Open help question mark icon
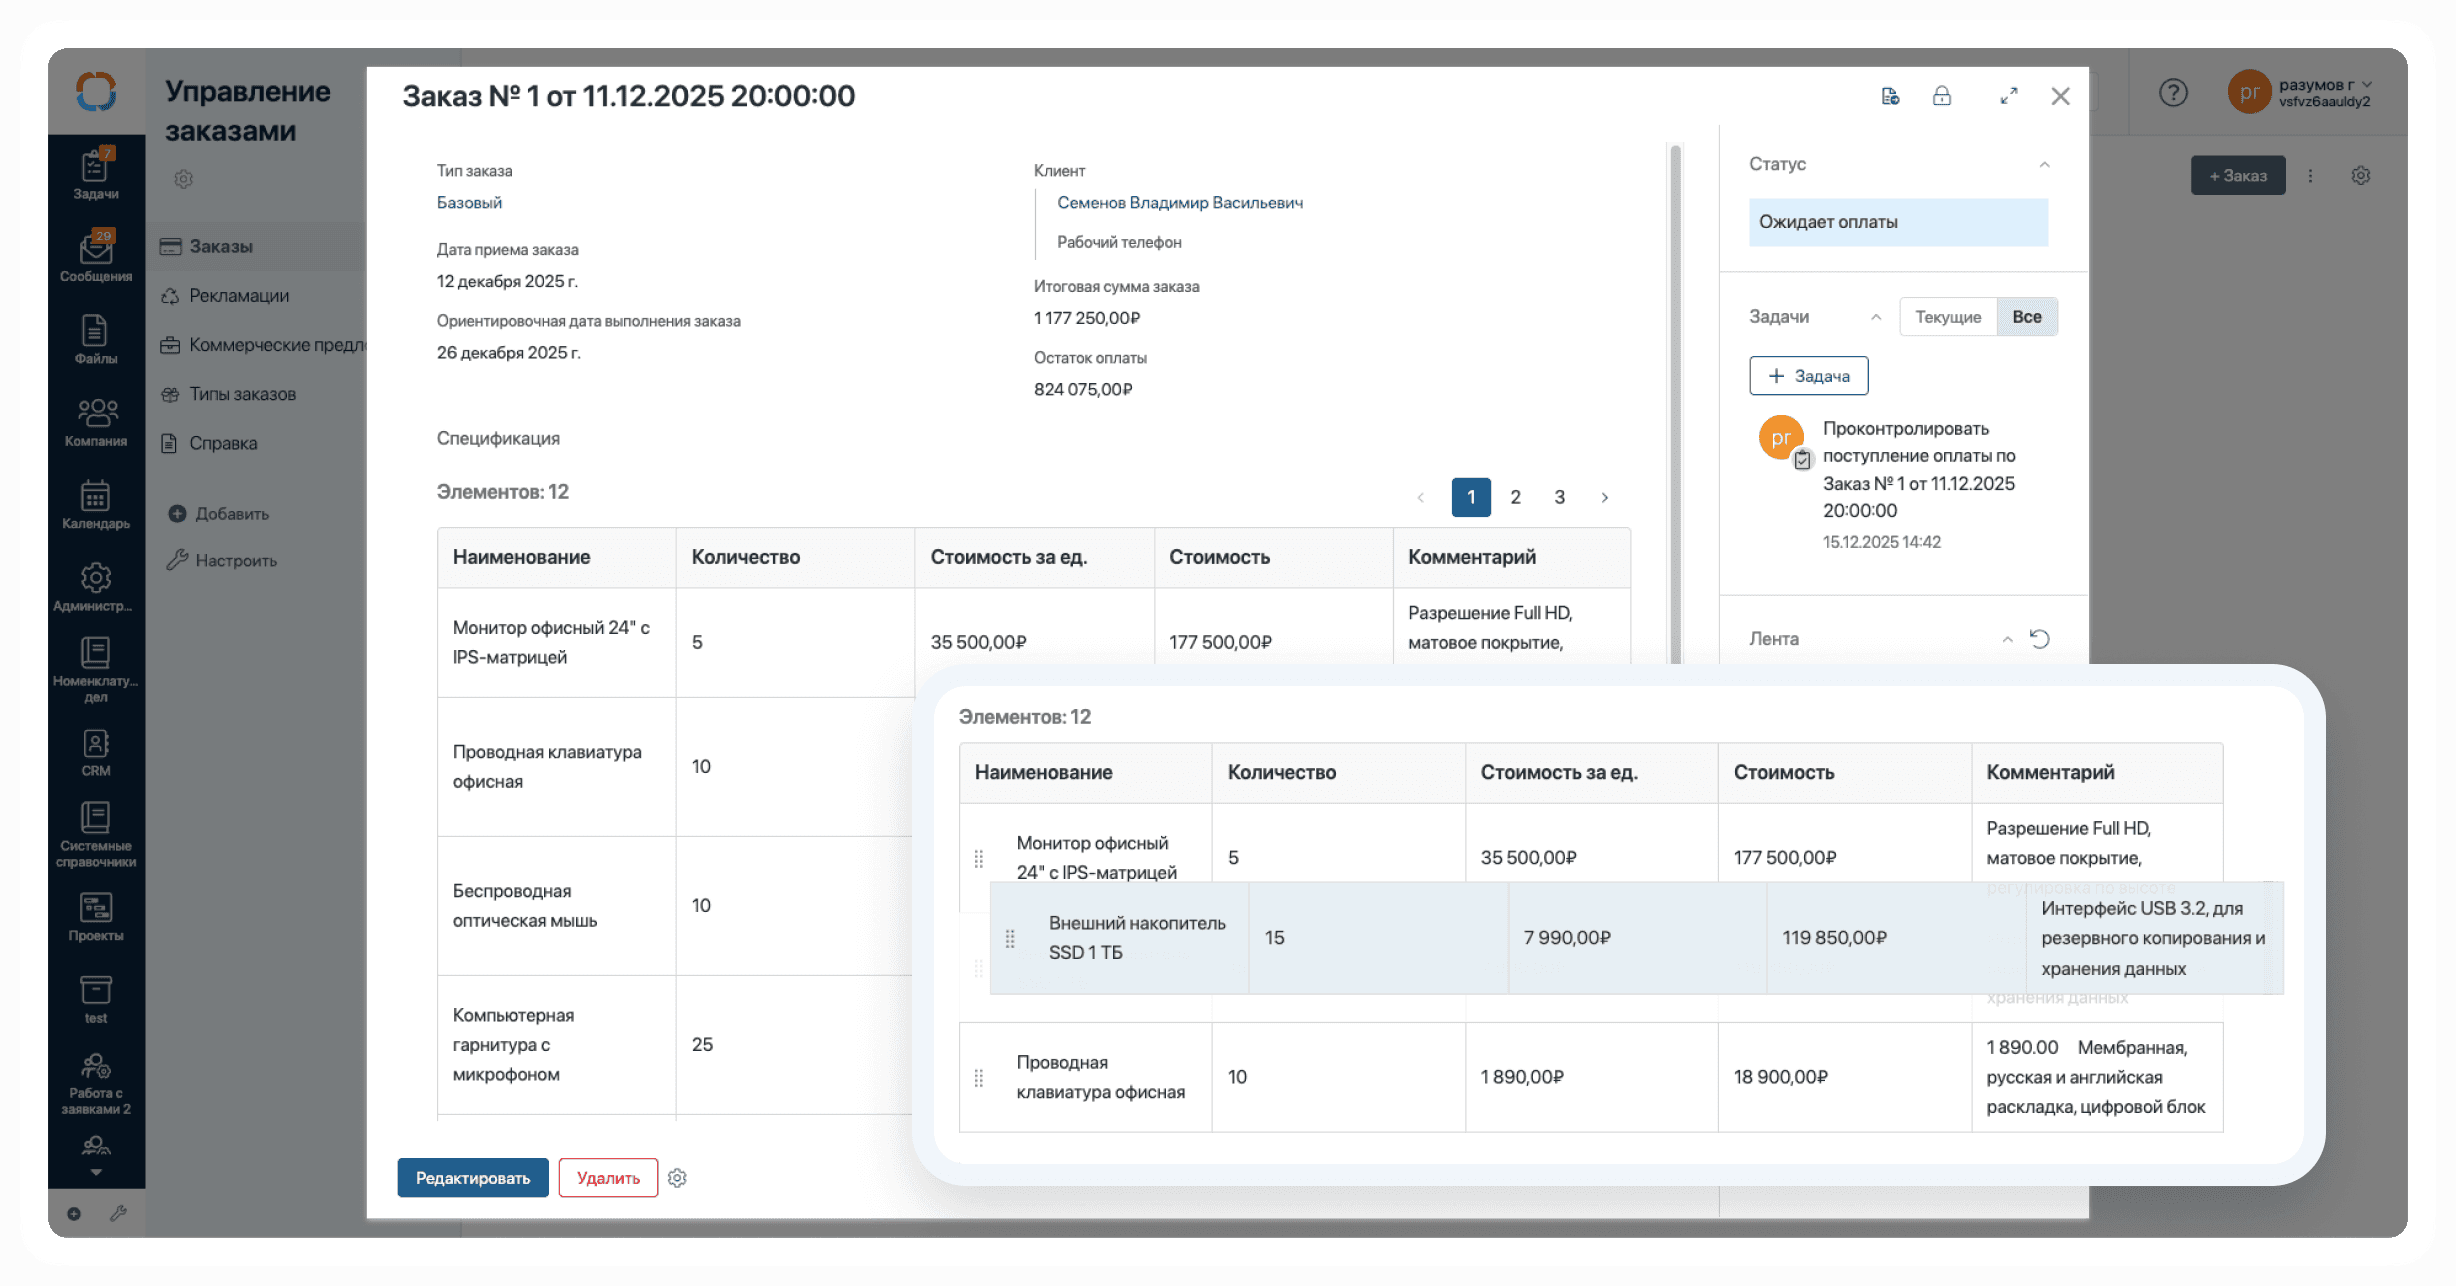 [2173, 93]
